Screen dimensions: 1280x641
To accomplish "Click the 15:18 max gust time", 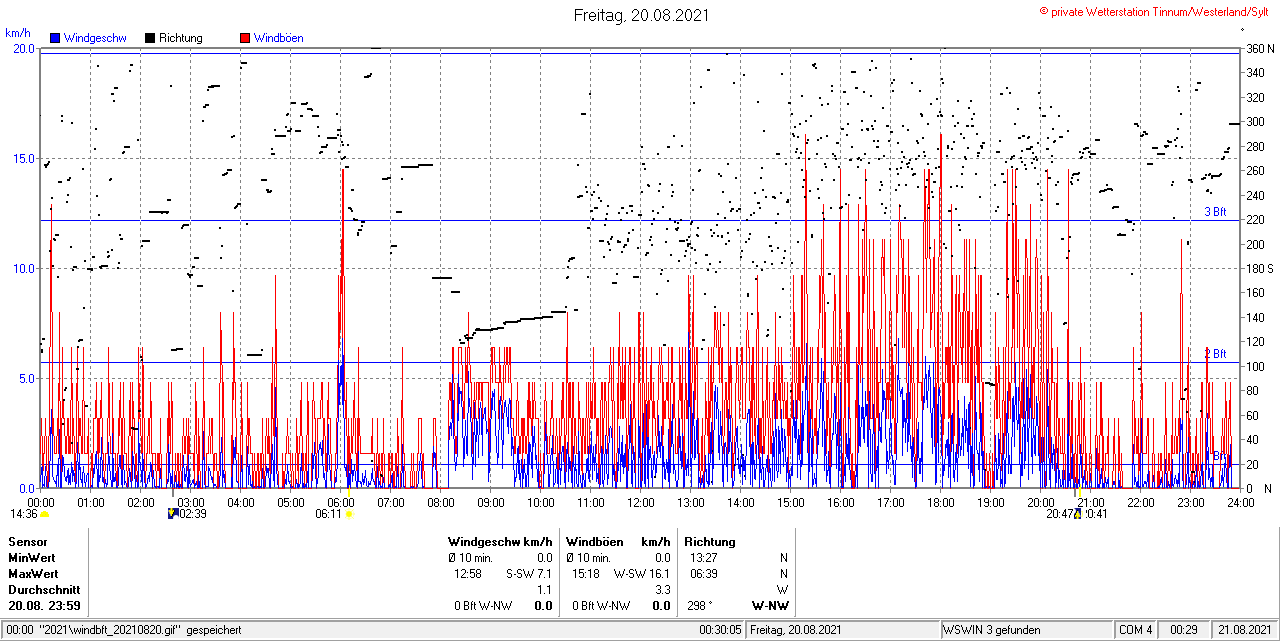I will tap(586, 574).
